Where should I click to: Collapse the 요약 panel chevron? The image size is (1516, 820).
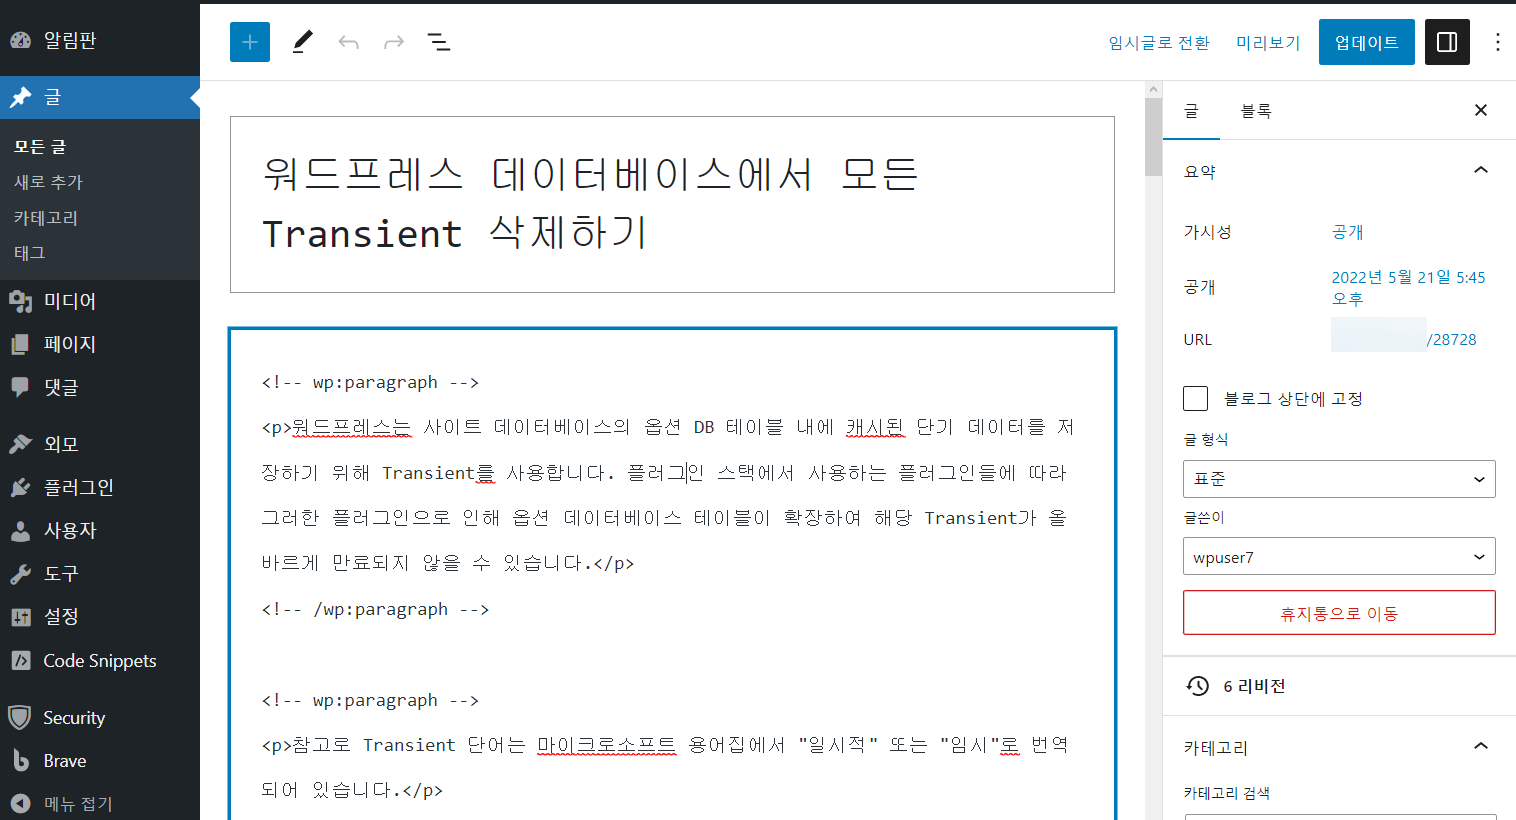tap(1481, 170)
